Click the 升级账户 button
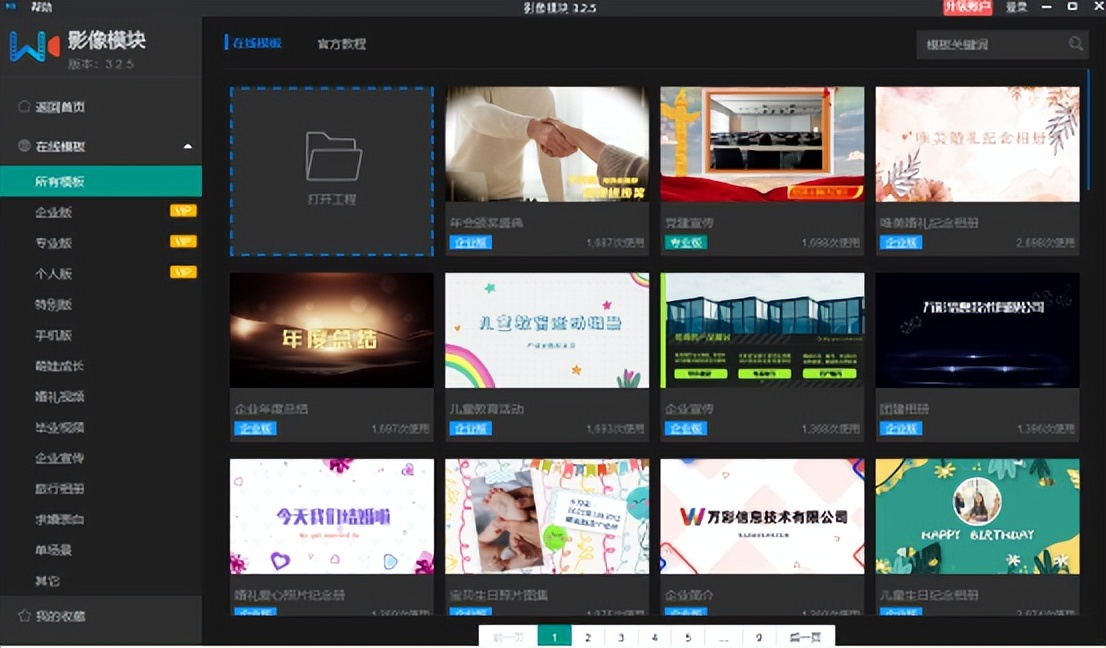The width and height of the screenshot is (1106, 648). click(965, 7)
